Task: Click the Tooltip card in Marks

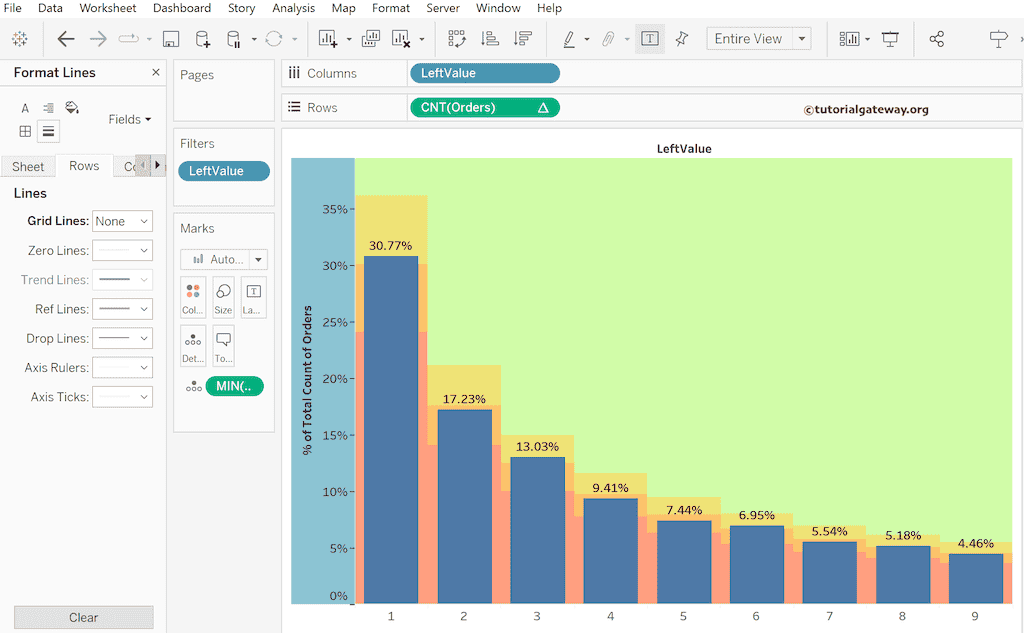Action: [x=223, y=345]
